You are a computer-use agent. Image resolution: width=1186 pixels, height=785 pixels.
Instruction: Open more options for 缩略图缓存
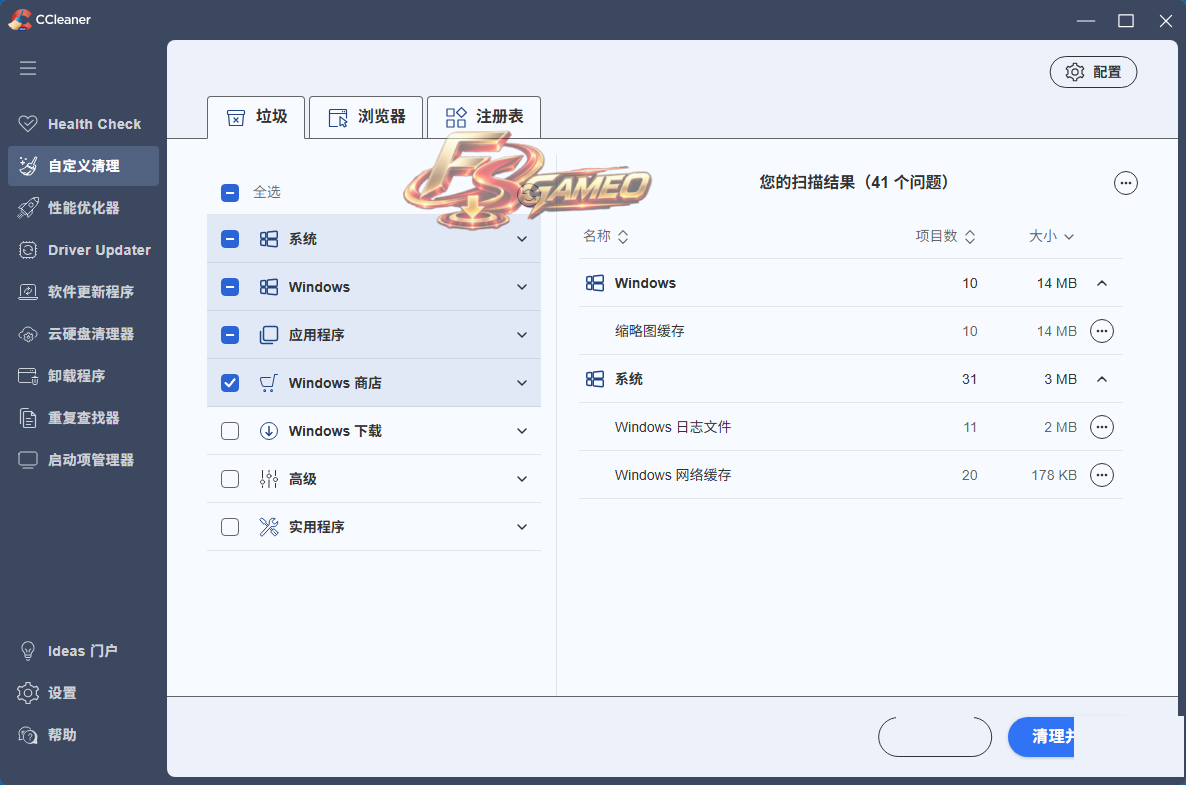point(1102,331)
